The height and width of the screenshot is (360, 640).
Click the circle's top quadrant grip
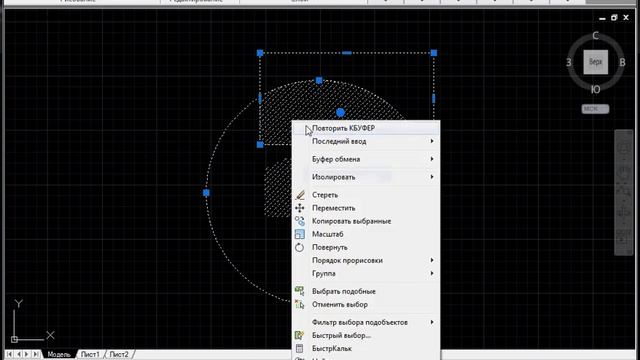point(319,81)
